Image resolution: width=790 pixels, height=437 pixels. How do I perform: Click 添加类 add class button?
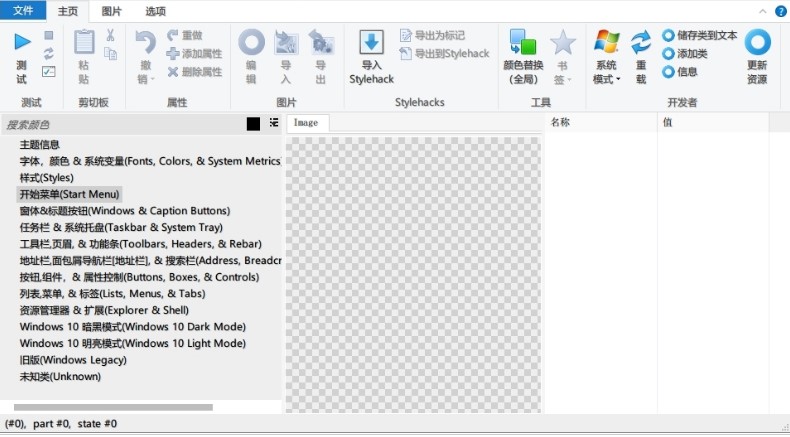685,53
